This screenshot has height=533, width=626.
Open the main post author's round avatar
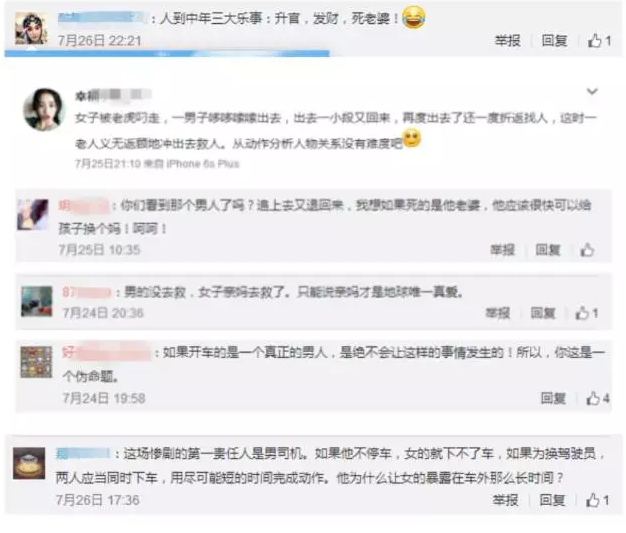pos(44,109)
